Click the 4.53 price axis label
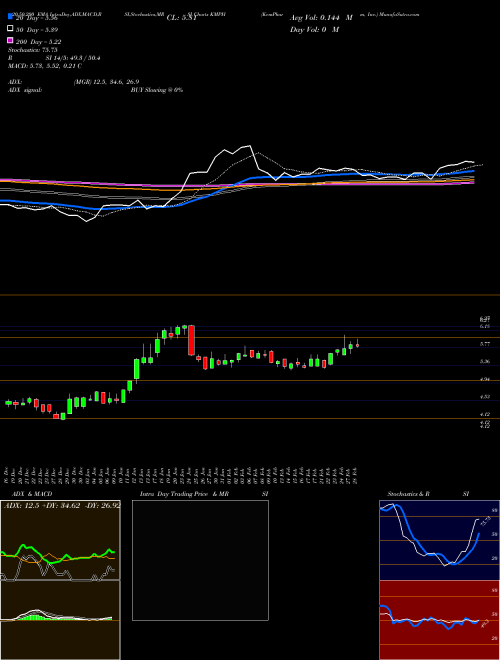Viewport: 500px width, 660px height. click(484, 397)
